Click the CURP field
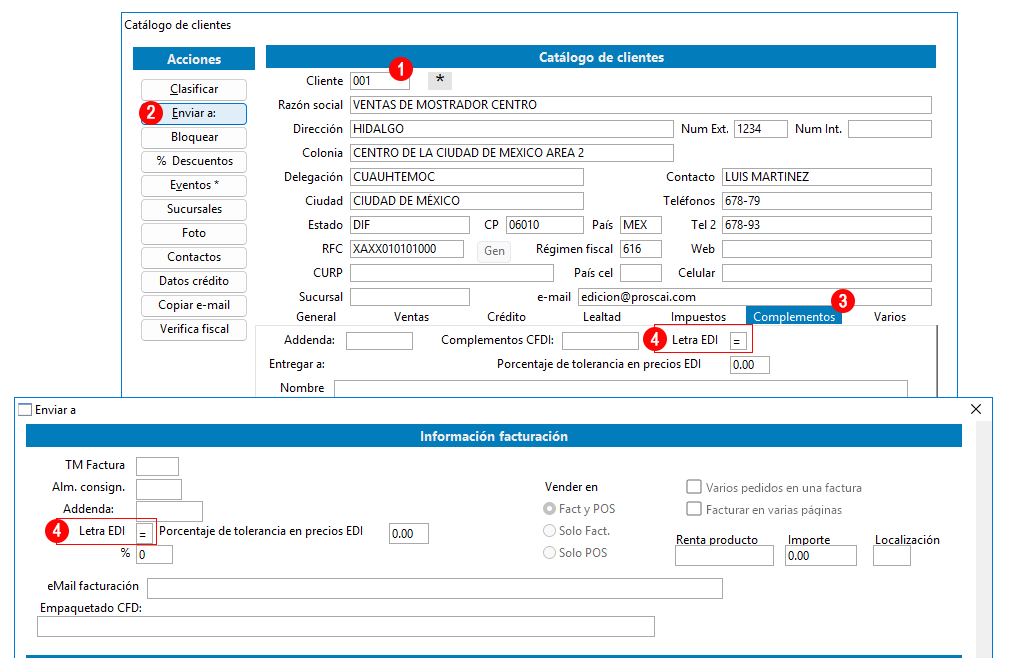This screenshot has height=669, width=1014. pyautogui.click(x=452, y=273)
